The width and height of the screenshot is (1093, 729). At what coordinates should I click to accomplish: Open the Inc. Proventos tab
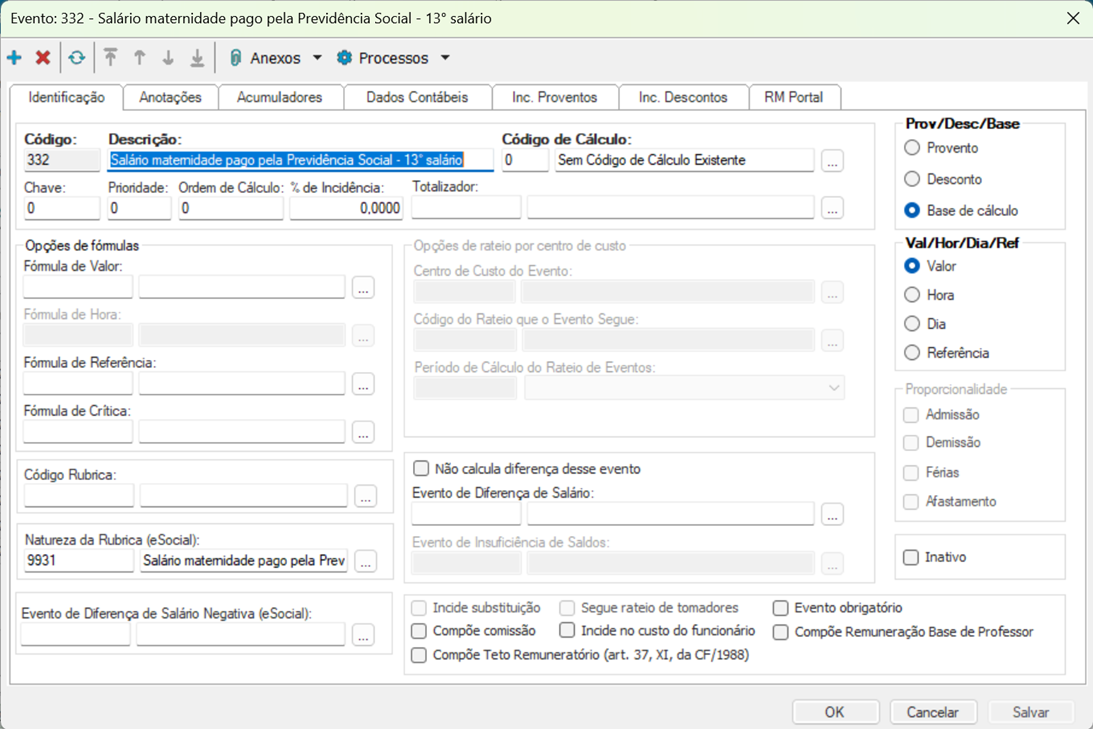tap(554, 98)
